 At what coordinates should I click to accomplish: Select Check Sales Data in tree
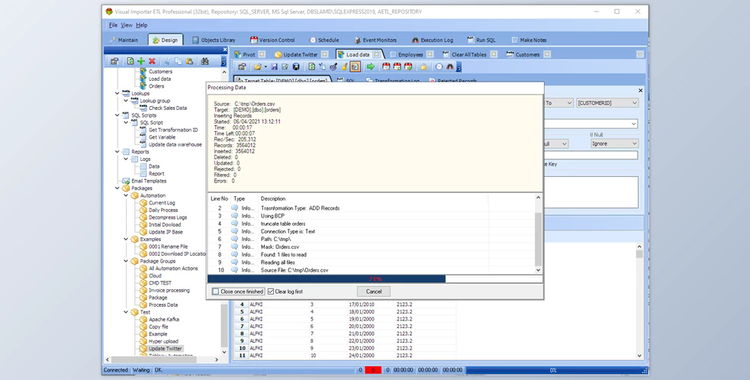click(x=167, y=108)
